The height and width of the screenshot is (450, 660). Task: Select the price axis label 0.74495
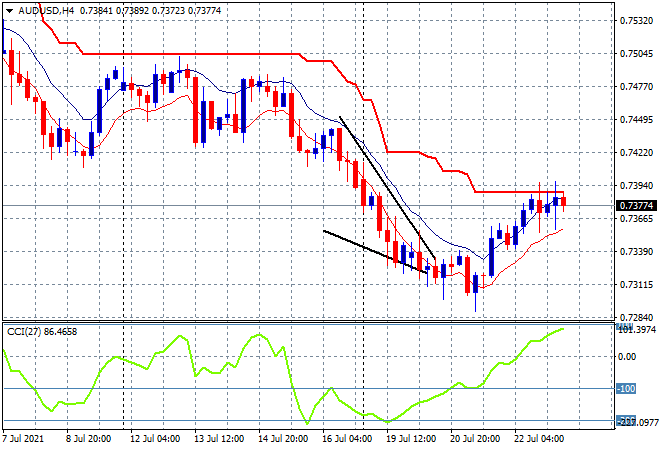(x=636, y=120)
